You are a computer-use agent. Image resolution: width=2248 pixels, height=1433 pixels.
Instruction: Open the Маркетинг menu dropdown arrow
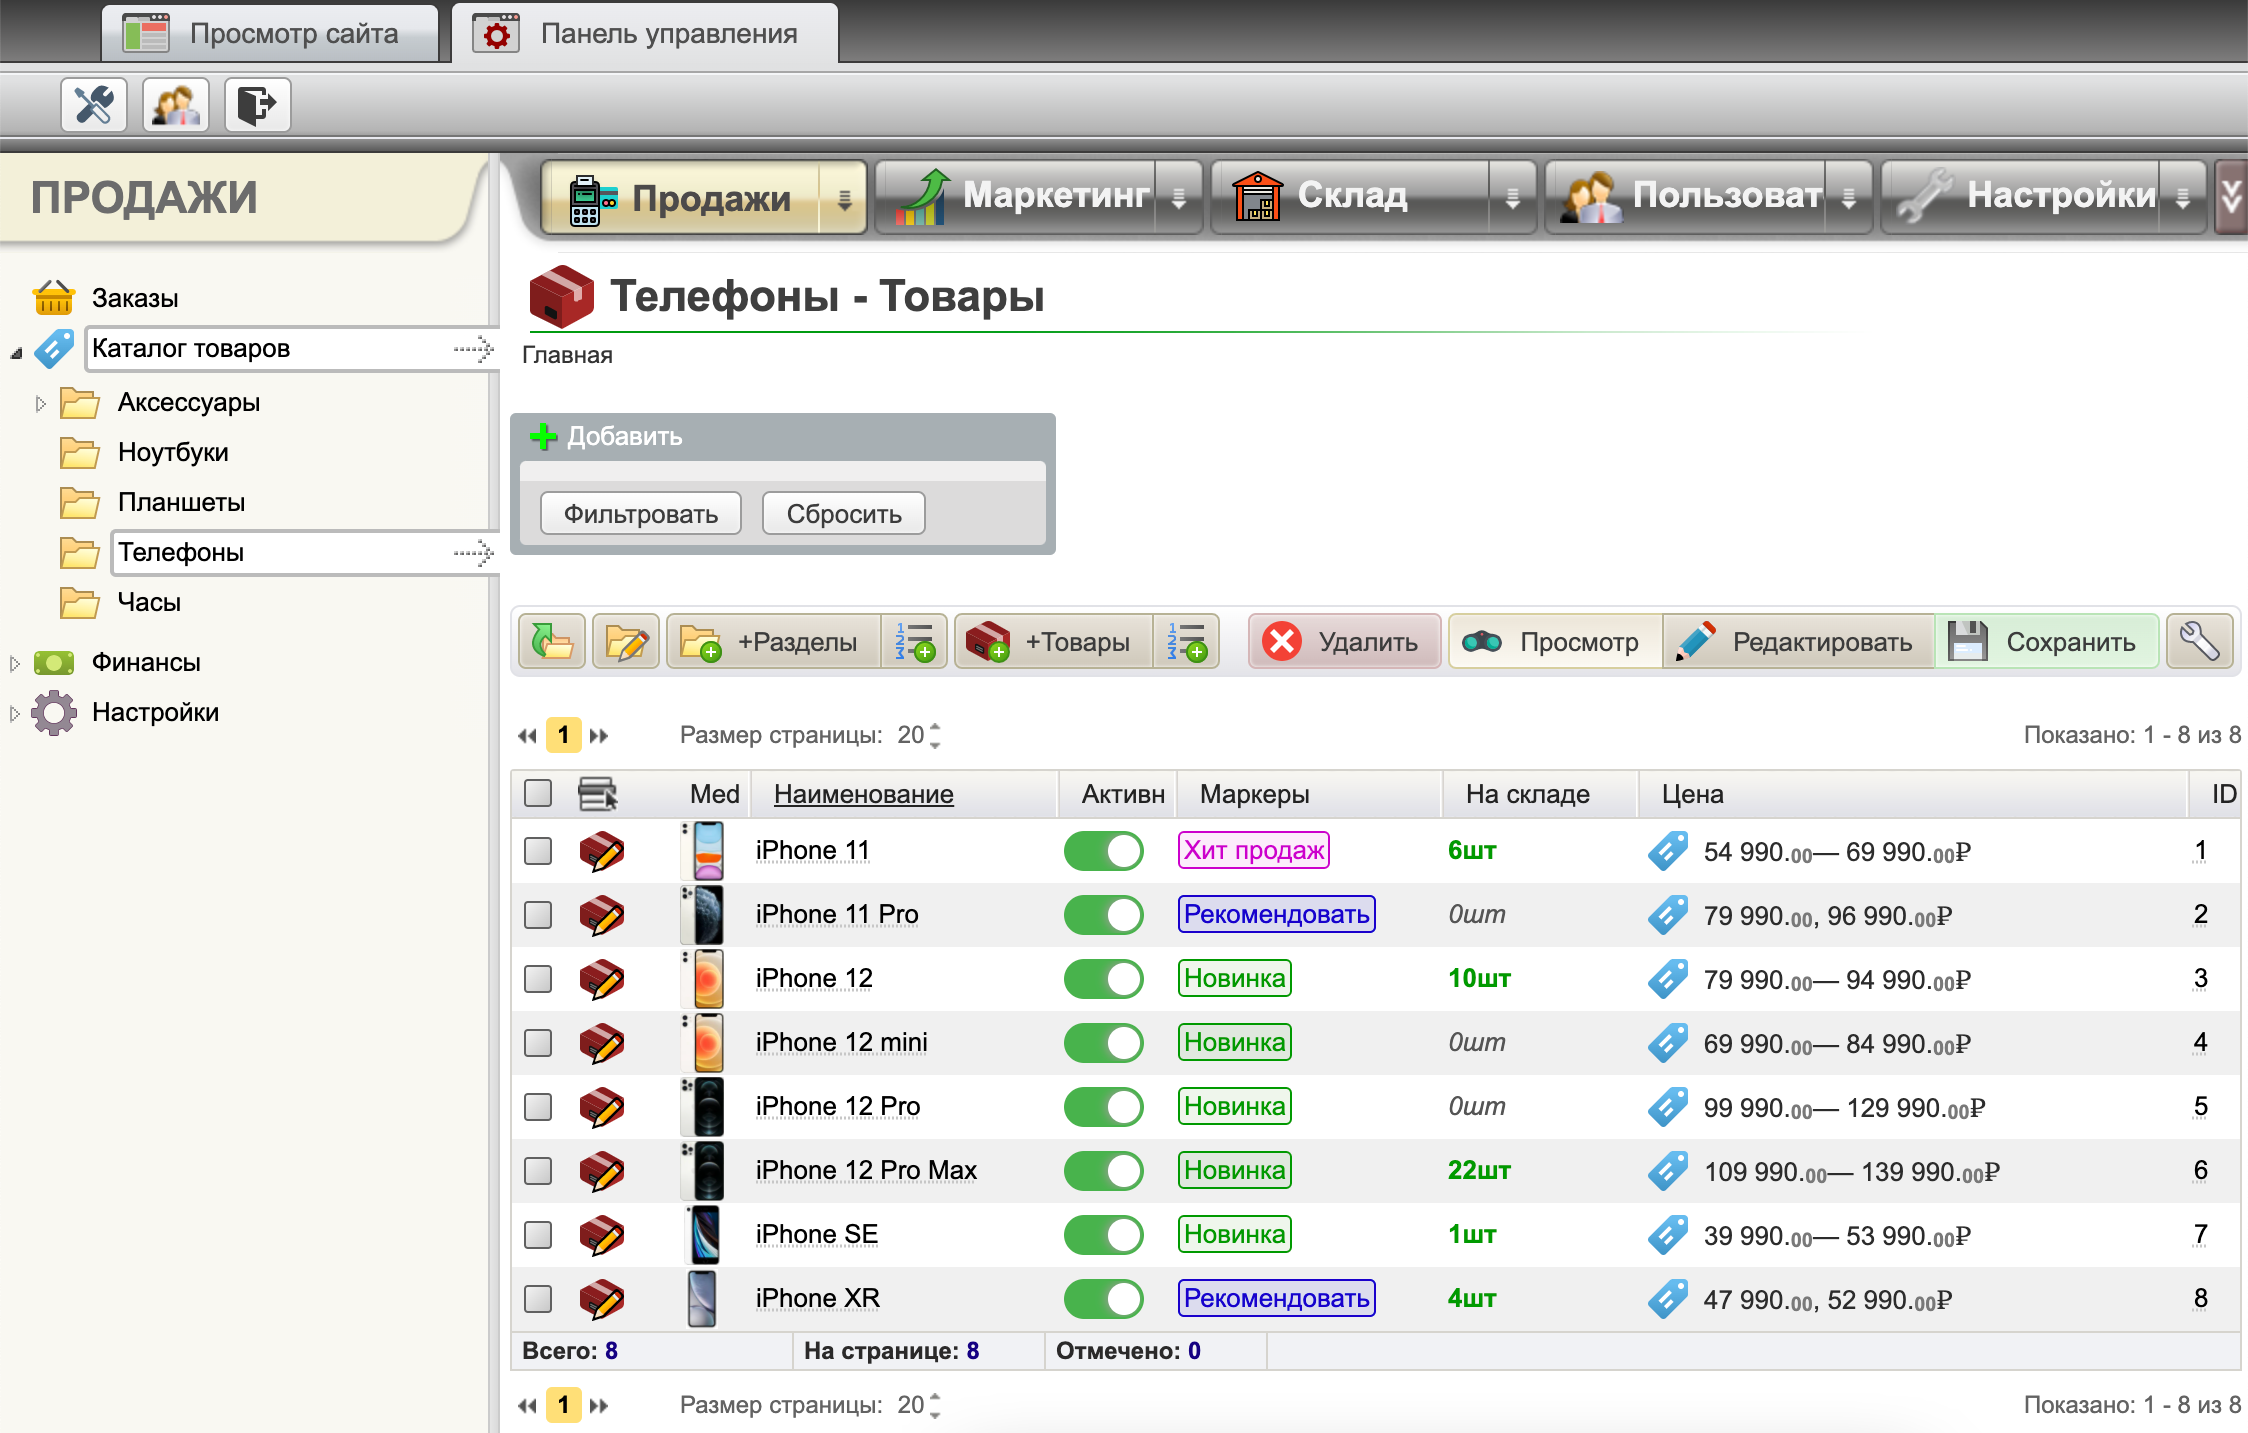(x=1179, y=198)
